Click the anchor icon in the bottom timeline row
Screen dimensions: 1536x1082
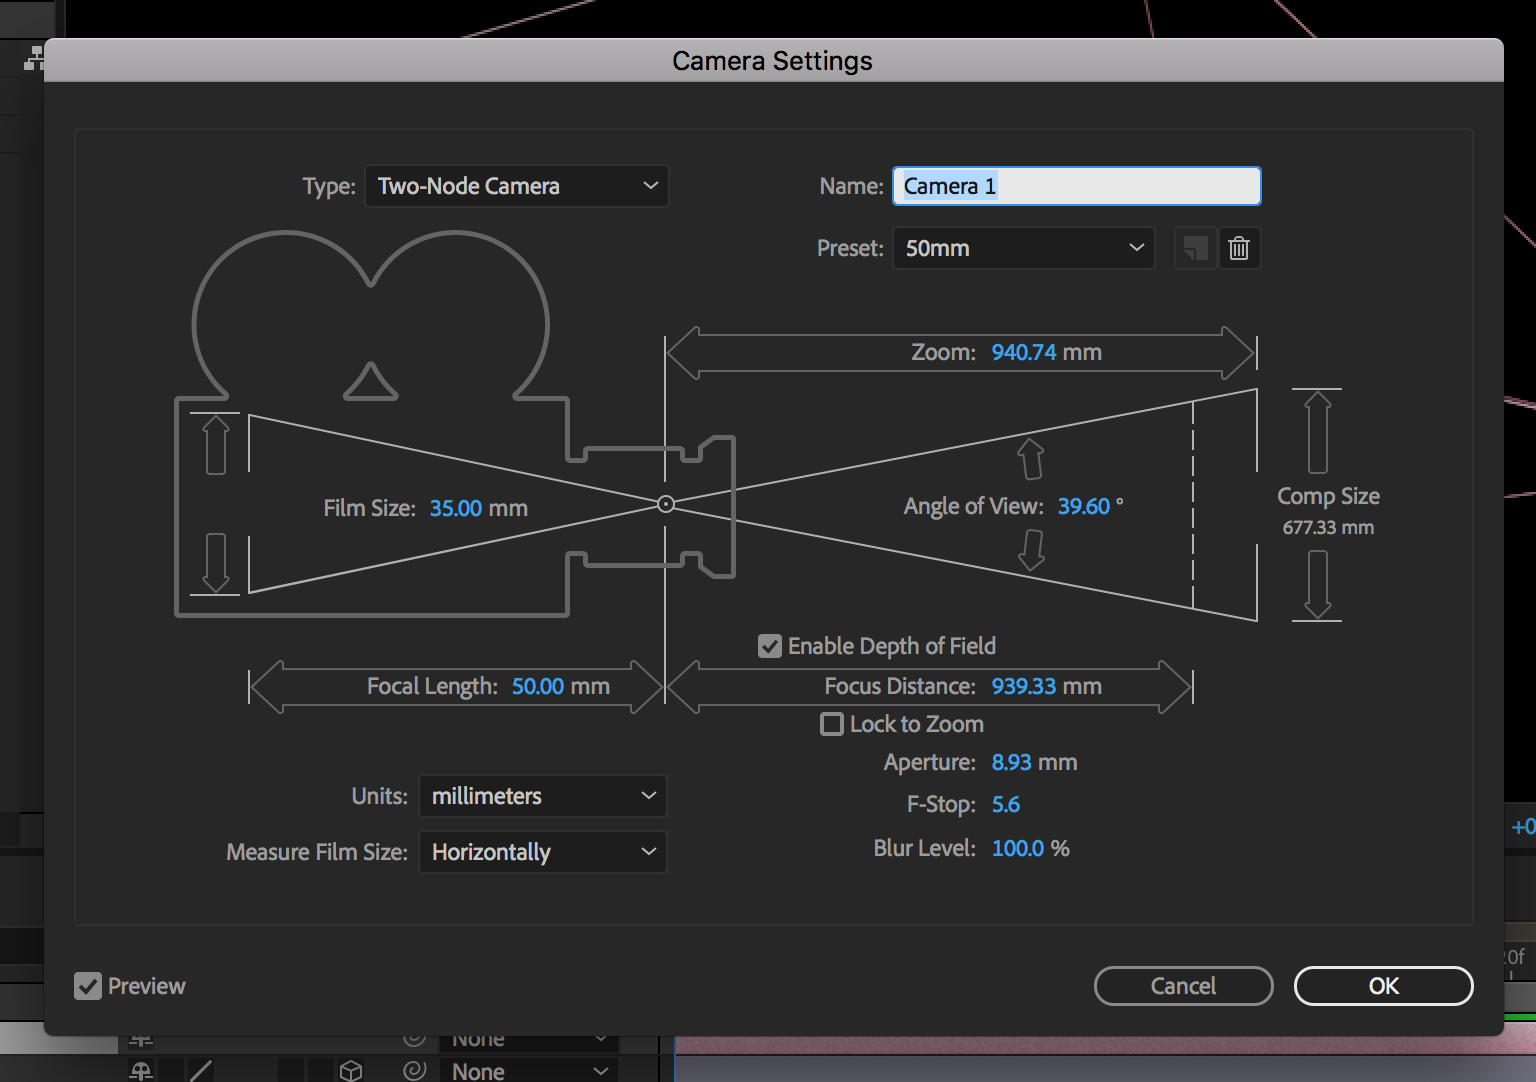pyautogui.click(x=141, y=1071)
